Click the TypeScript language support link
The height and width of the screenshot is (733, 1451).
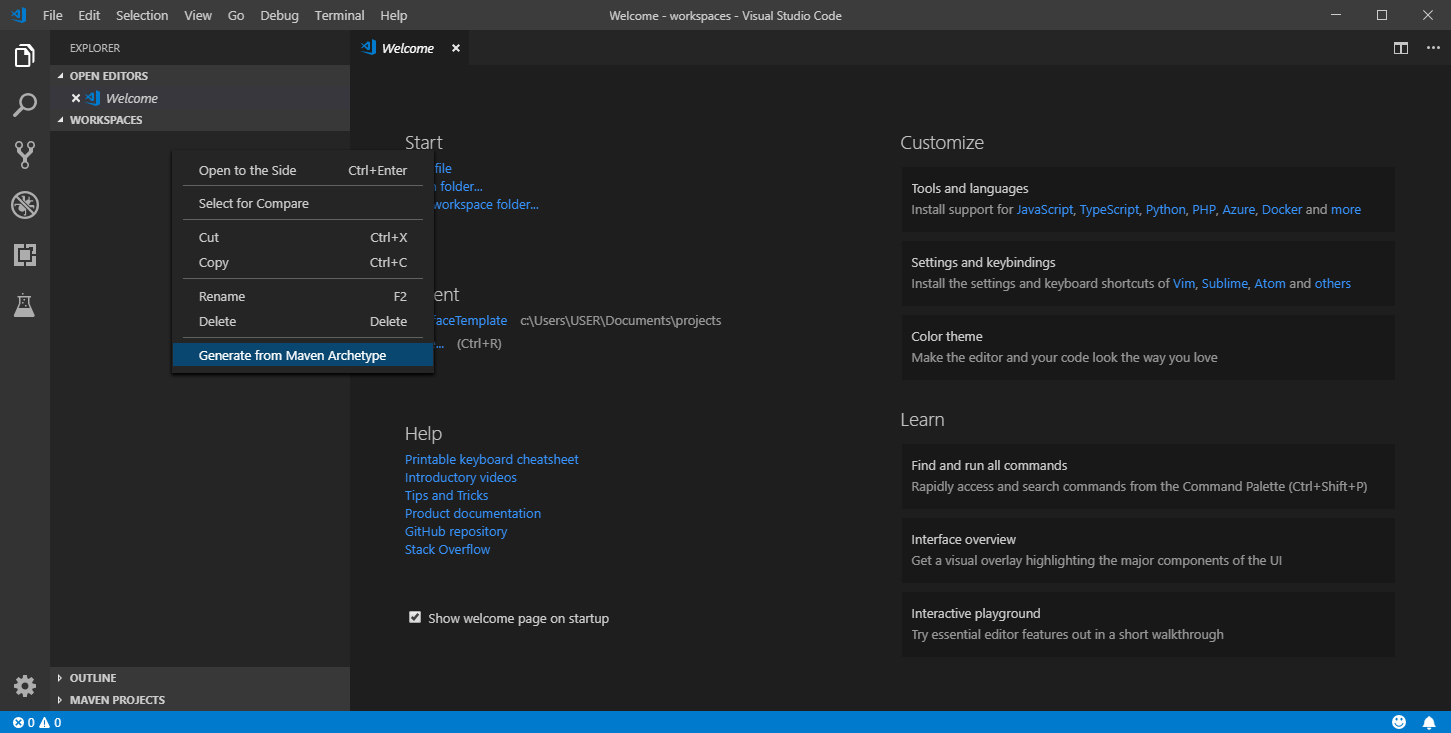click(x=1109, y=209)
